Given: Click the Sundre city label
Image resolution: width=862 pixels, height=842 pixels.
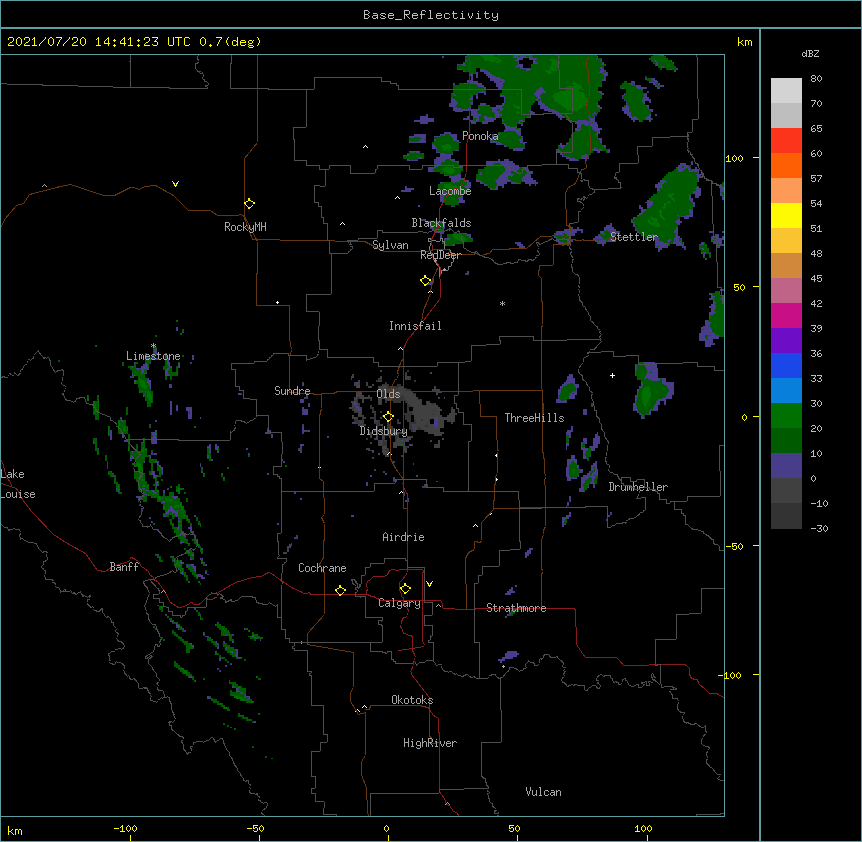Looking at the screenshot, I should [292, 391].
